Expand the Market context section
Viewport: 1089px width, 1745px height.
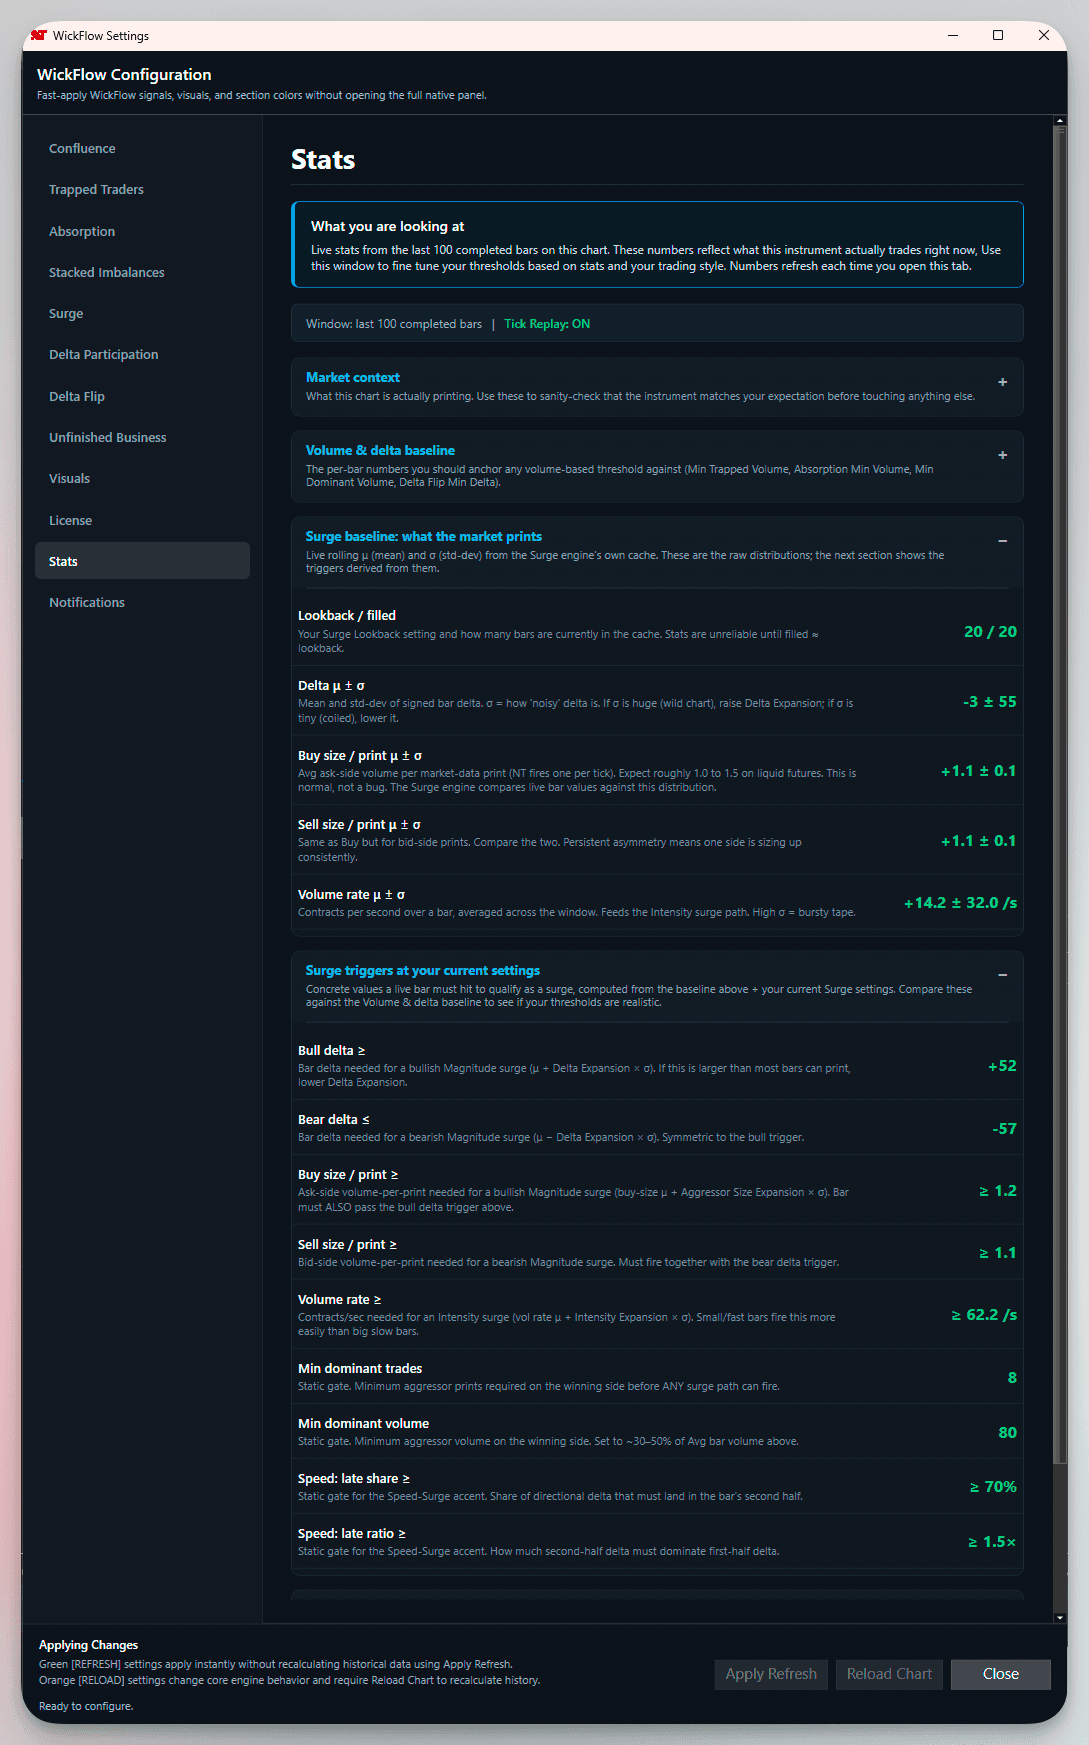click(x=1002, y=382)
